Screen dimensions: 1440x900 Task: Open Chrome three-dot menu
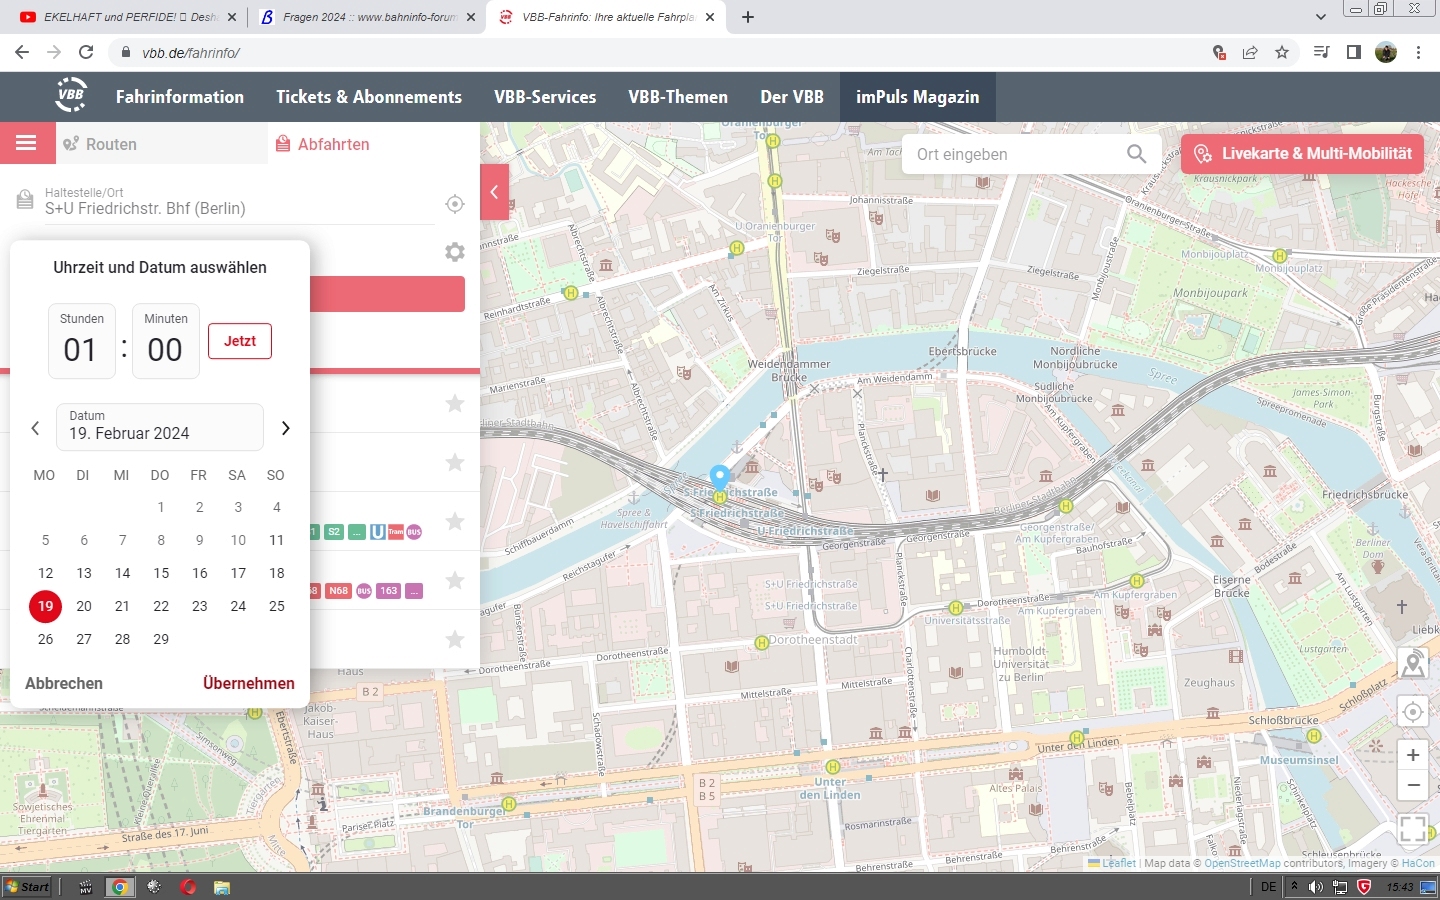[1418, 52]
